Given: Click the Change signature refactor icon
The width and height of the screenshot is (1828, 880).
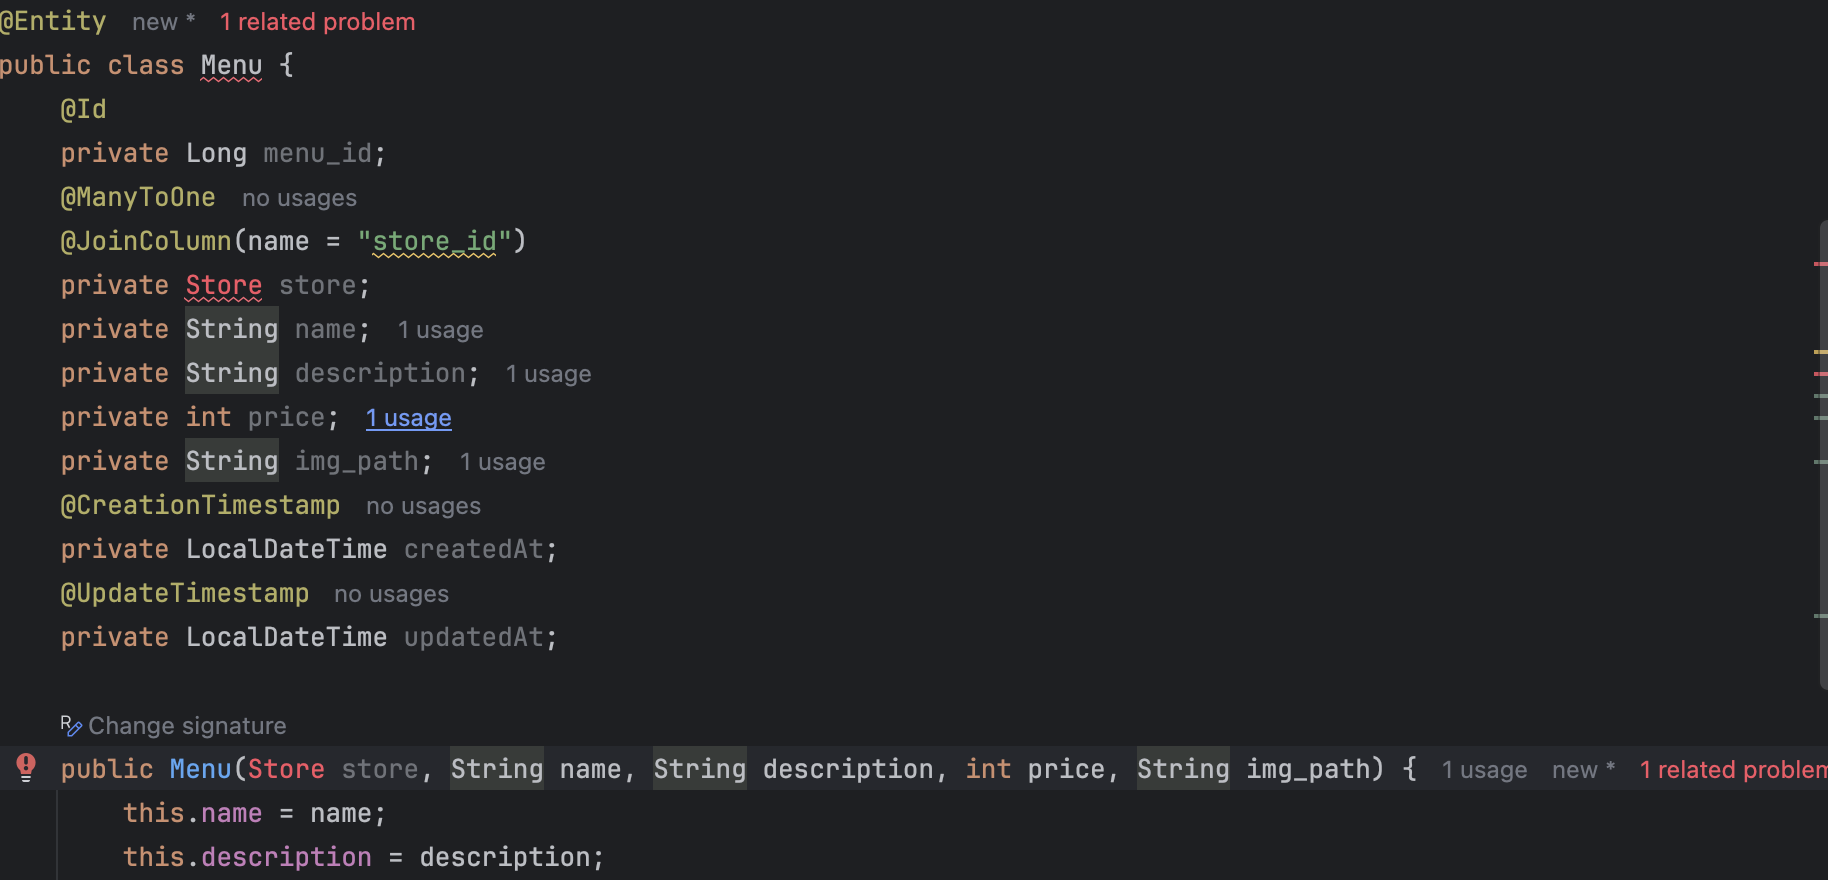Looking at the screenshot, I should [x=70, y=725].
